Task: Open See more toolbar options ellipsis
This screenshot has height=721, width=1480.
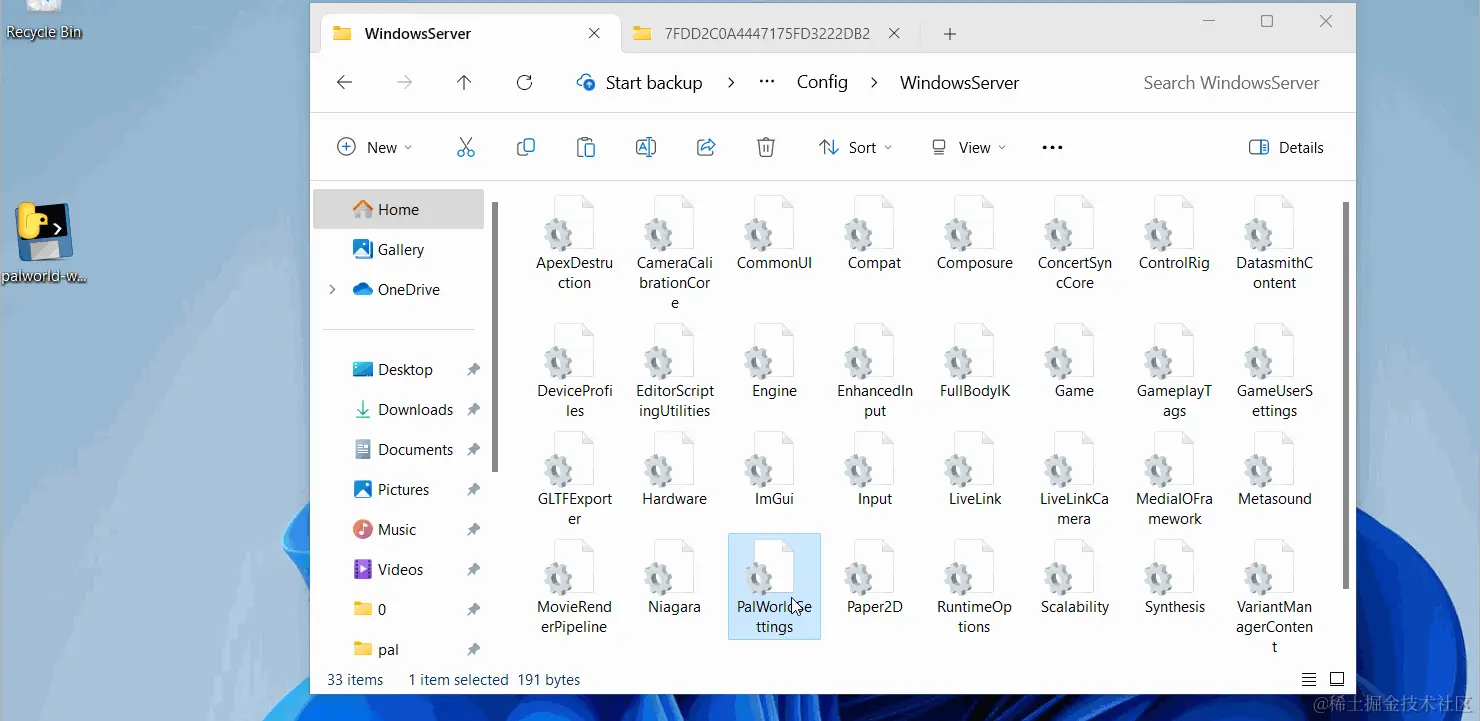Action: coord(1052,147)
